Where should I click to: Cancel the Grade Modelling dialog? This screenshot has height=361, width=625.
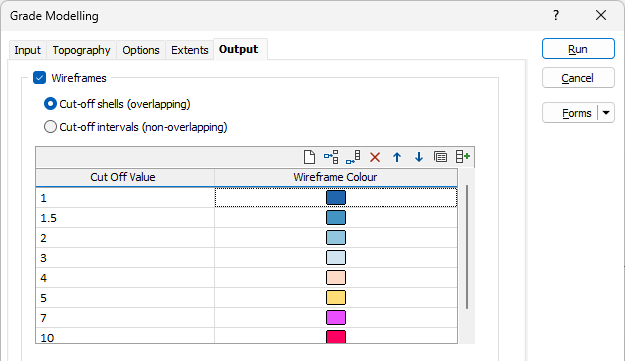pos(578,78)
